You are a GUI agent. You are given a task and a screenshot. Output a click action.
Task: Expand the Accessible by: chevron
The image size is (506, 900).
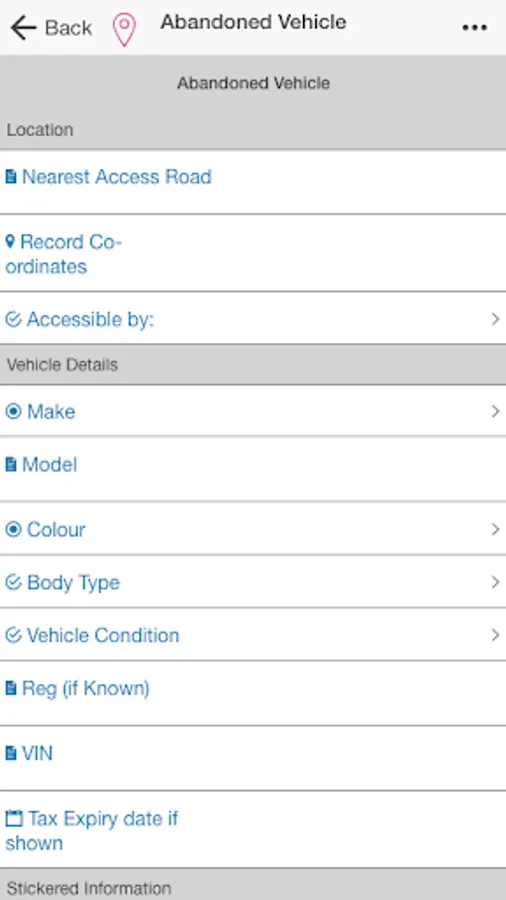[x=495, y=319]
